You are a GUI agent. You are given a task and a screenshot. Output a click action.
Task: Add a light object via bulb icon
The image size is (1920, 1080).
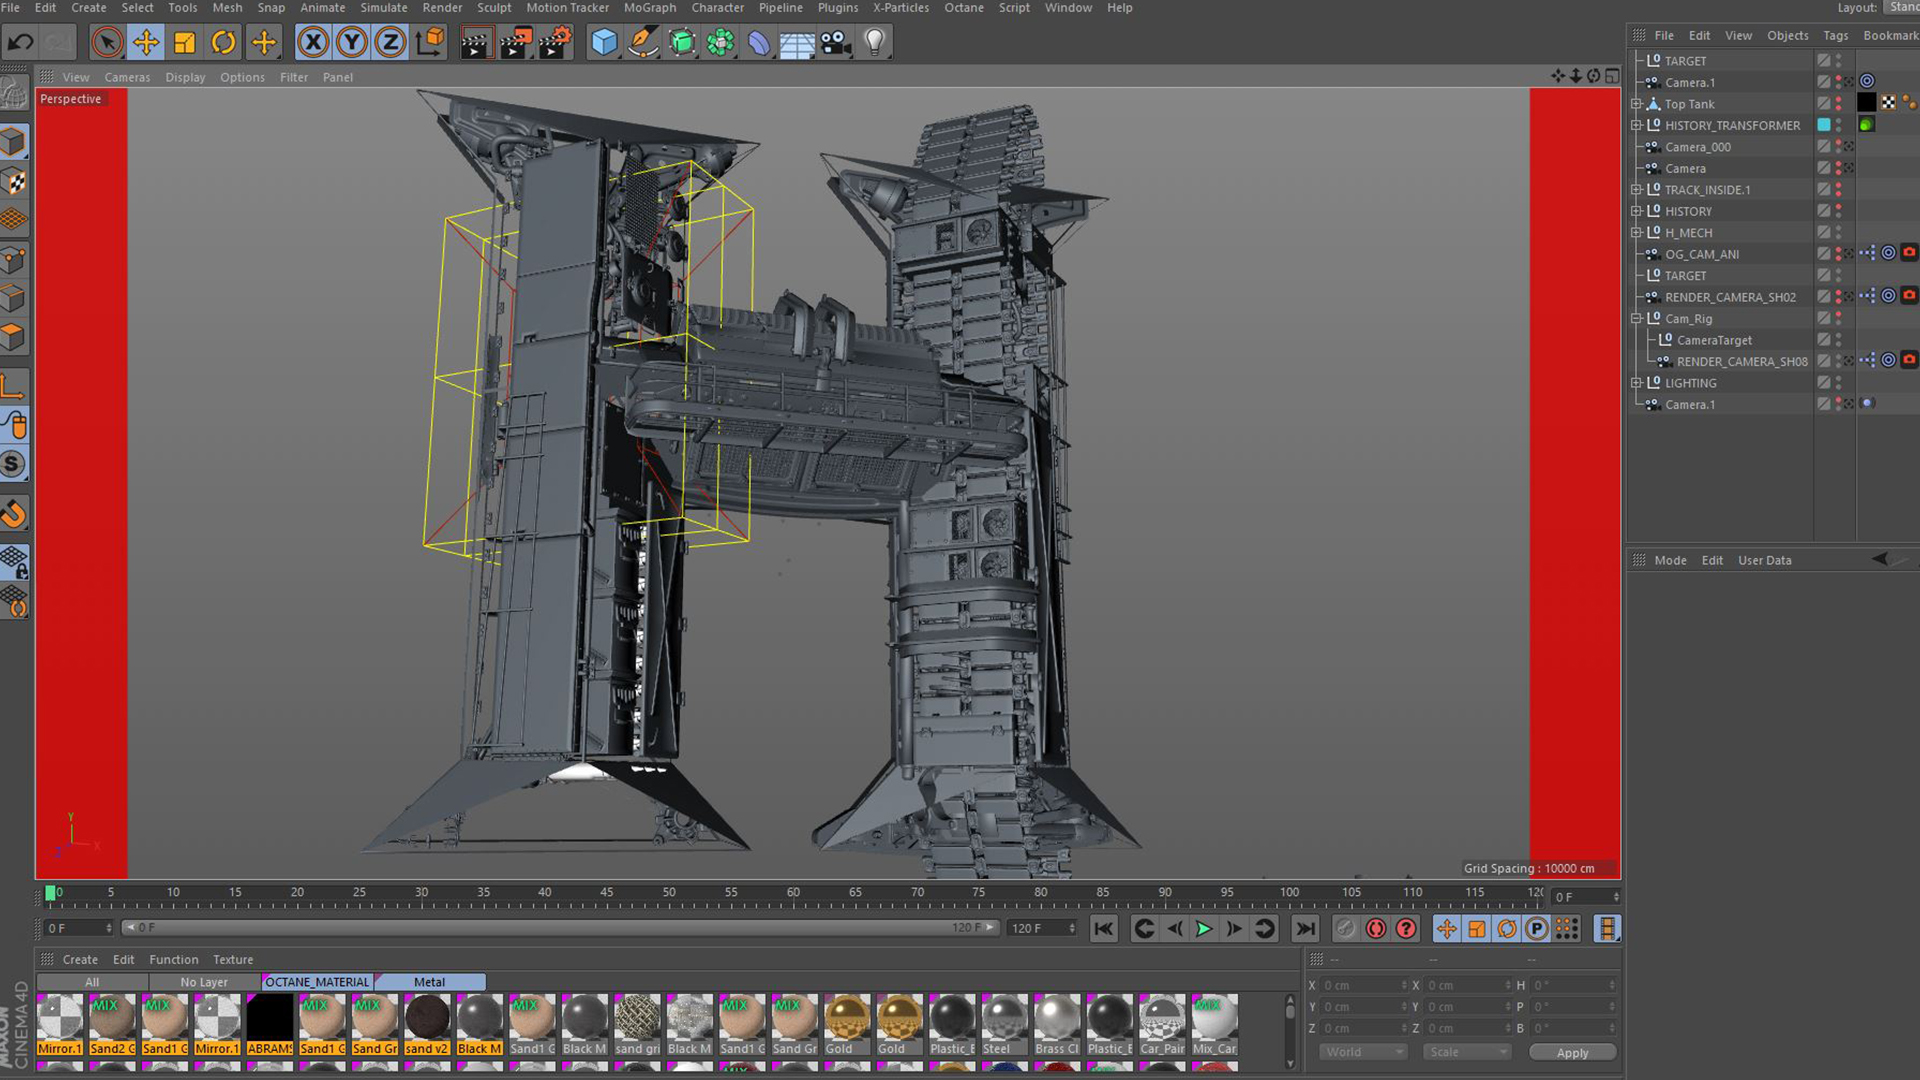point(875,42)
